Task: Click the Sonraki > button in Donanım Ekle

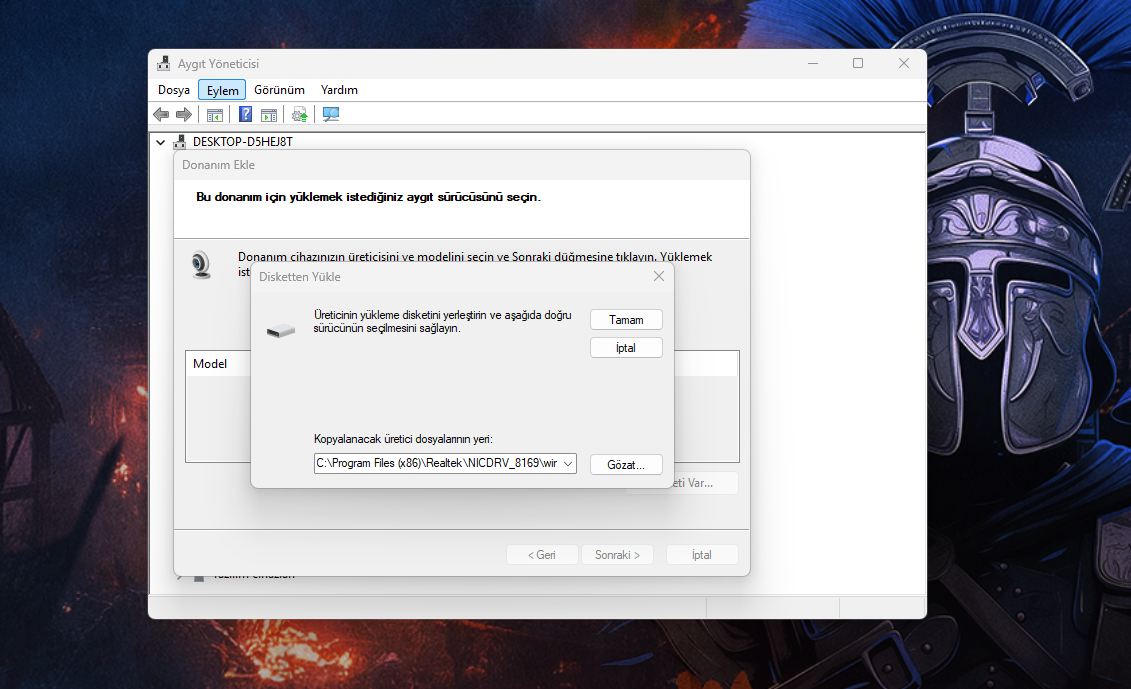Action: tap(617, 555)
